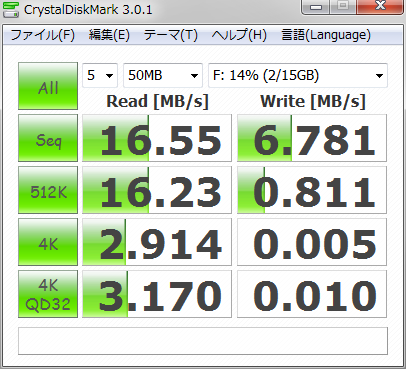Close the CrystalDiskMark window
This screenshot has height=369, width=406.
tap(380, 7)
